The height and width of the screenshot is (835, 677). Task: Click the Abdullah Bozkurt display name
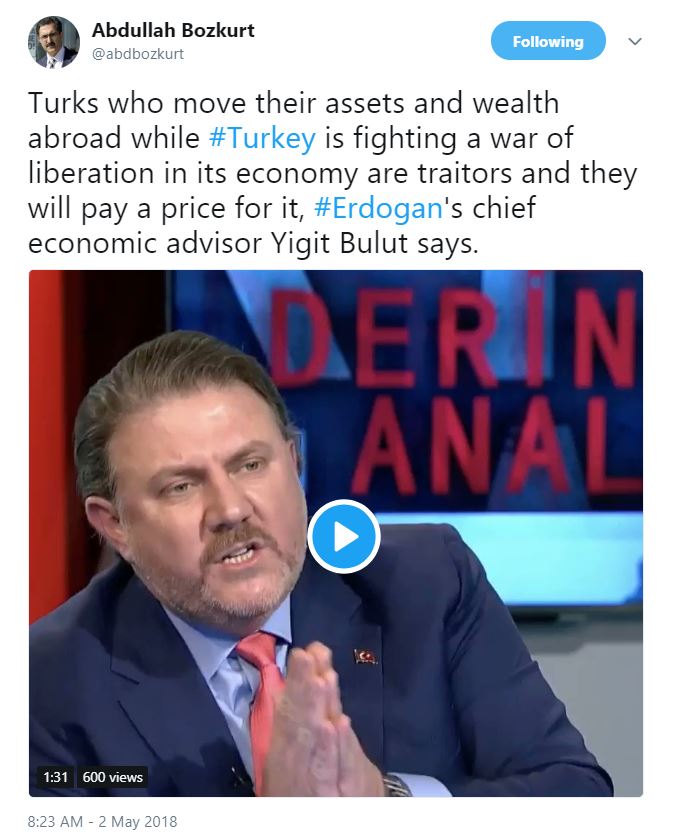tap(173, 30)
